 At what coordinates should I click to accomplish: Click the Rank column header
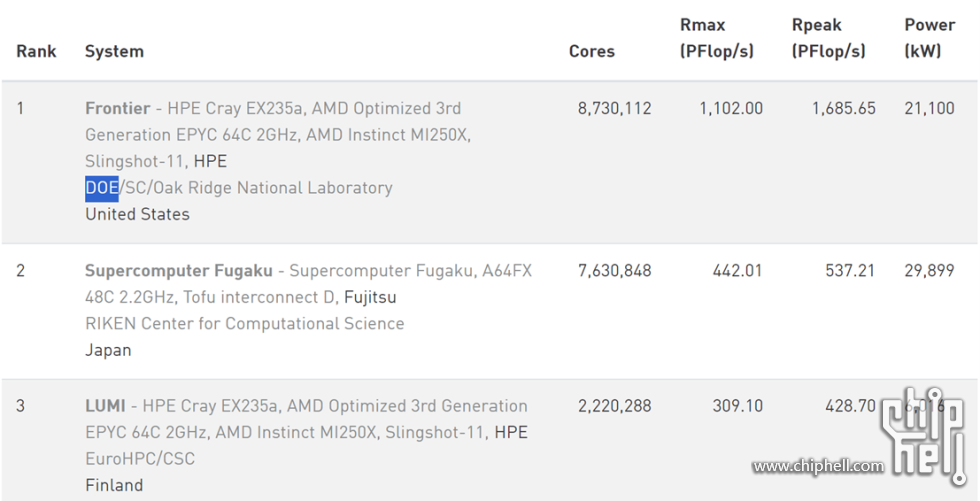coord(36,51)
